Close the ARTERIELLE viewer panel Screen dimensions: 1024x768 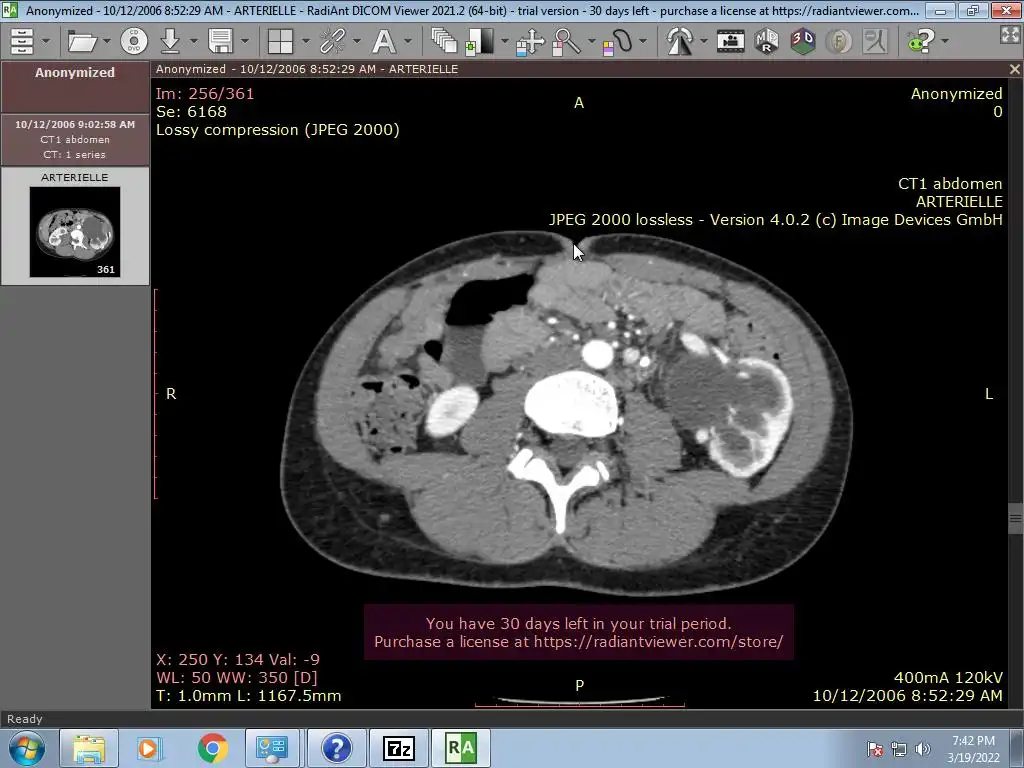(1014, 69)
